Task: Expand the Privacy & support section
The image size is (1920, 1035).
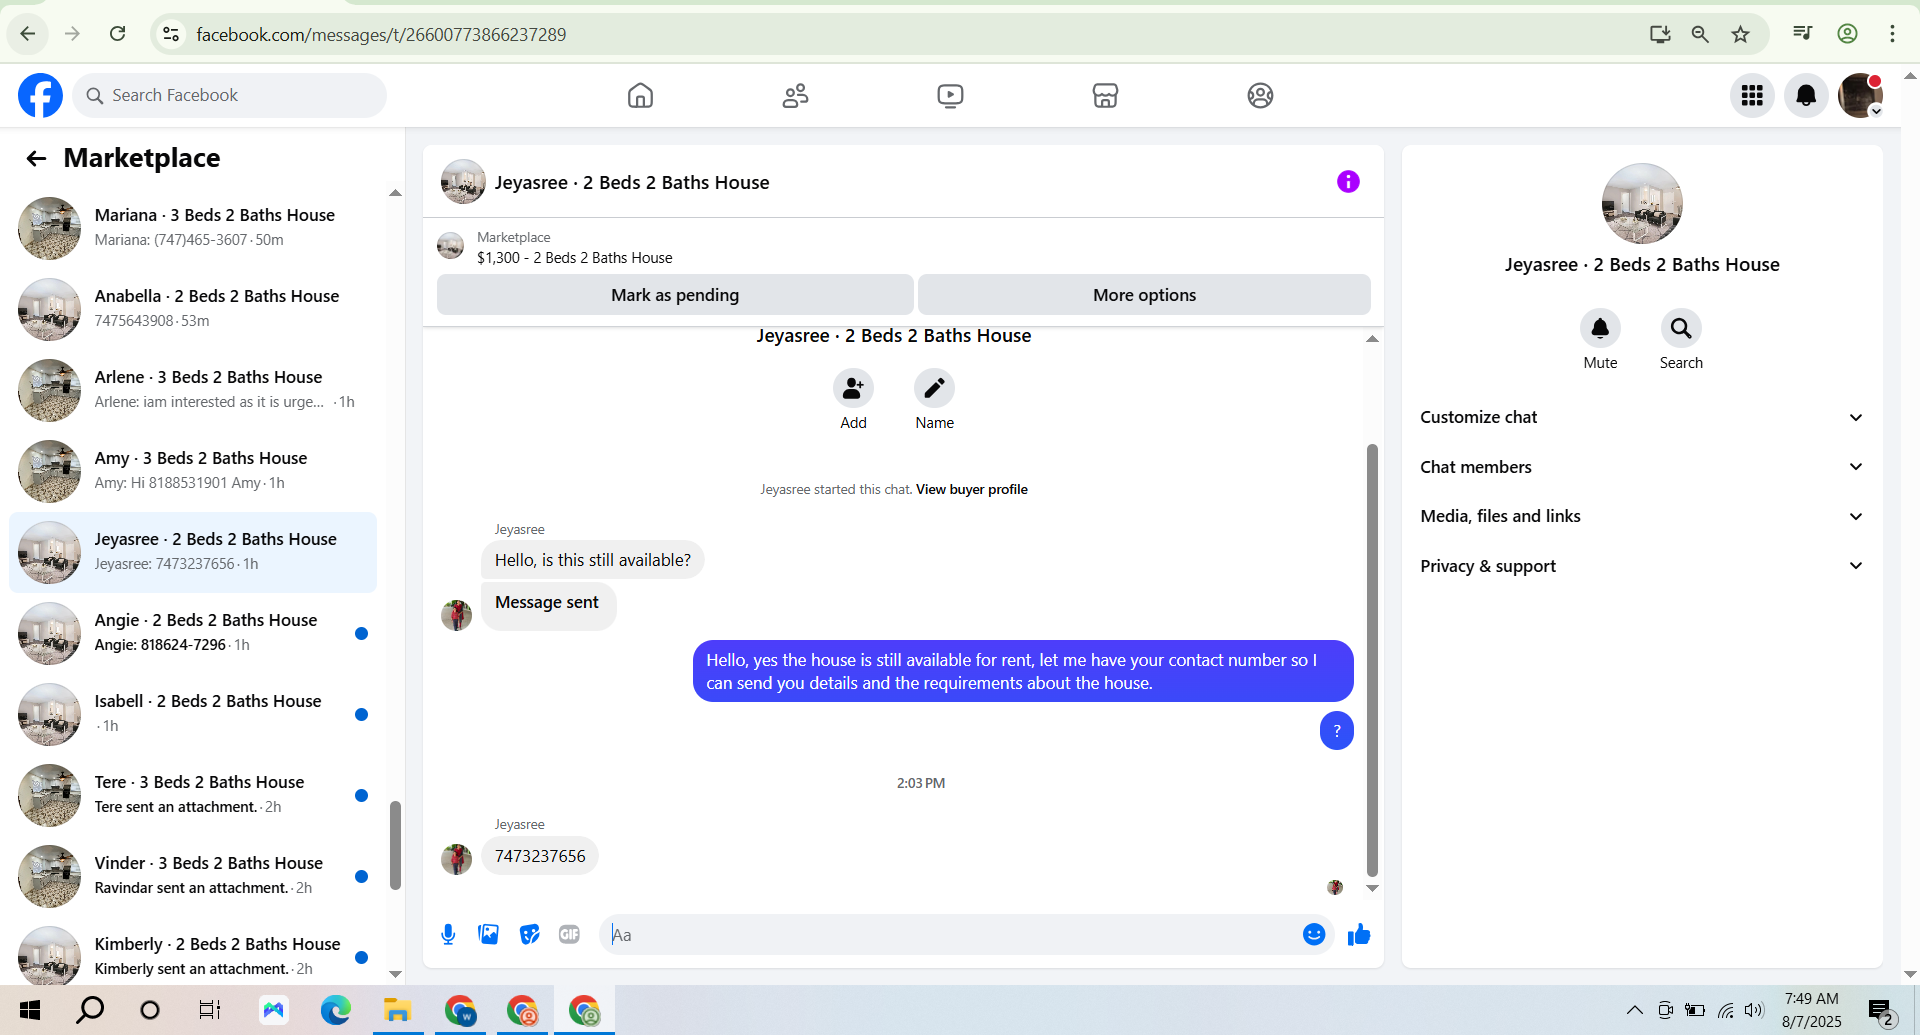Action: click(1641, 566)
